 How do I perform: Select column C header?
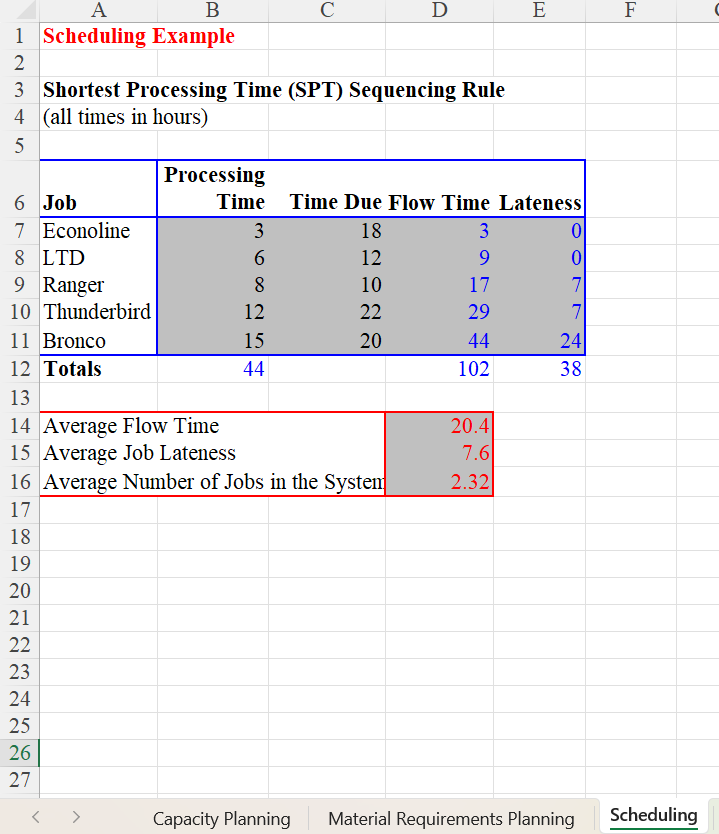click(x=327, y=11)
